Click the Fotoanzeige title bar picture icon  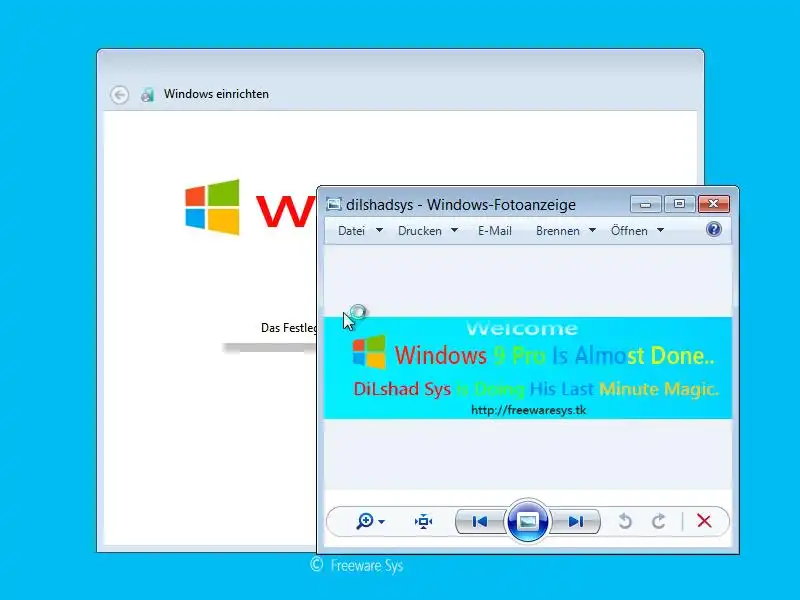[x=334, y=204]
